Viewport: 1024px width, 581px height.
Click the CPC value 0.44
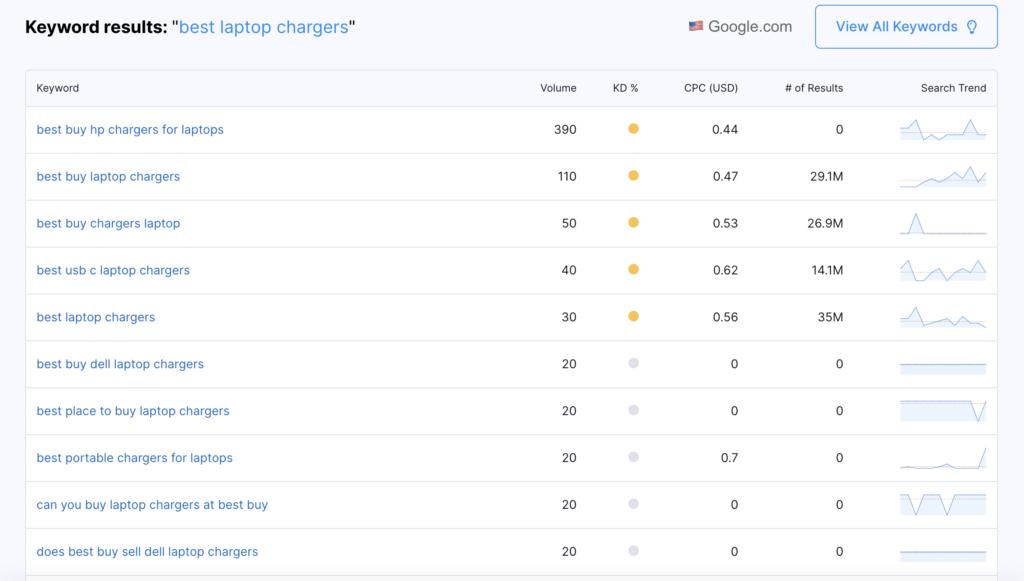point(725,129)
